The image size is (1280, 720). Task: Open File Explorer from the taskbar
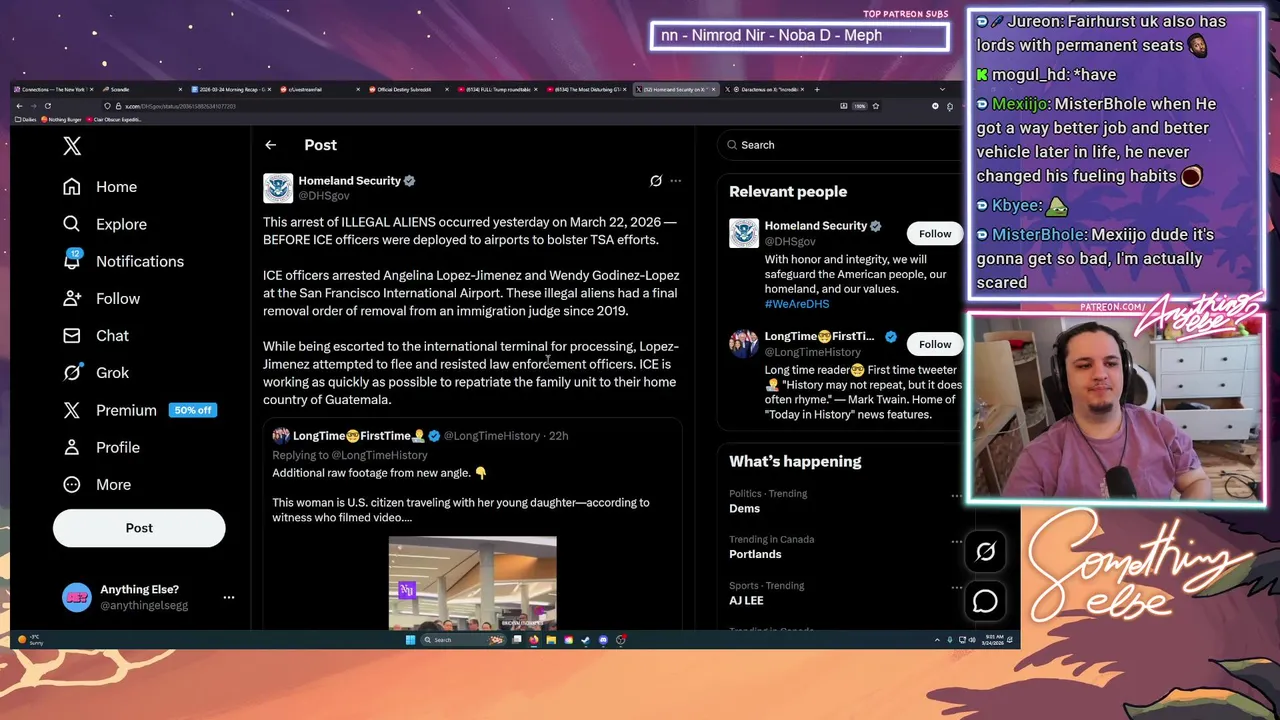(551, 640)
